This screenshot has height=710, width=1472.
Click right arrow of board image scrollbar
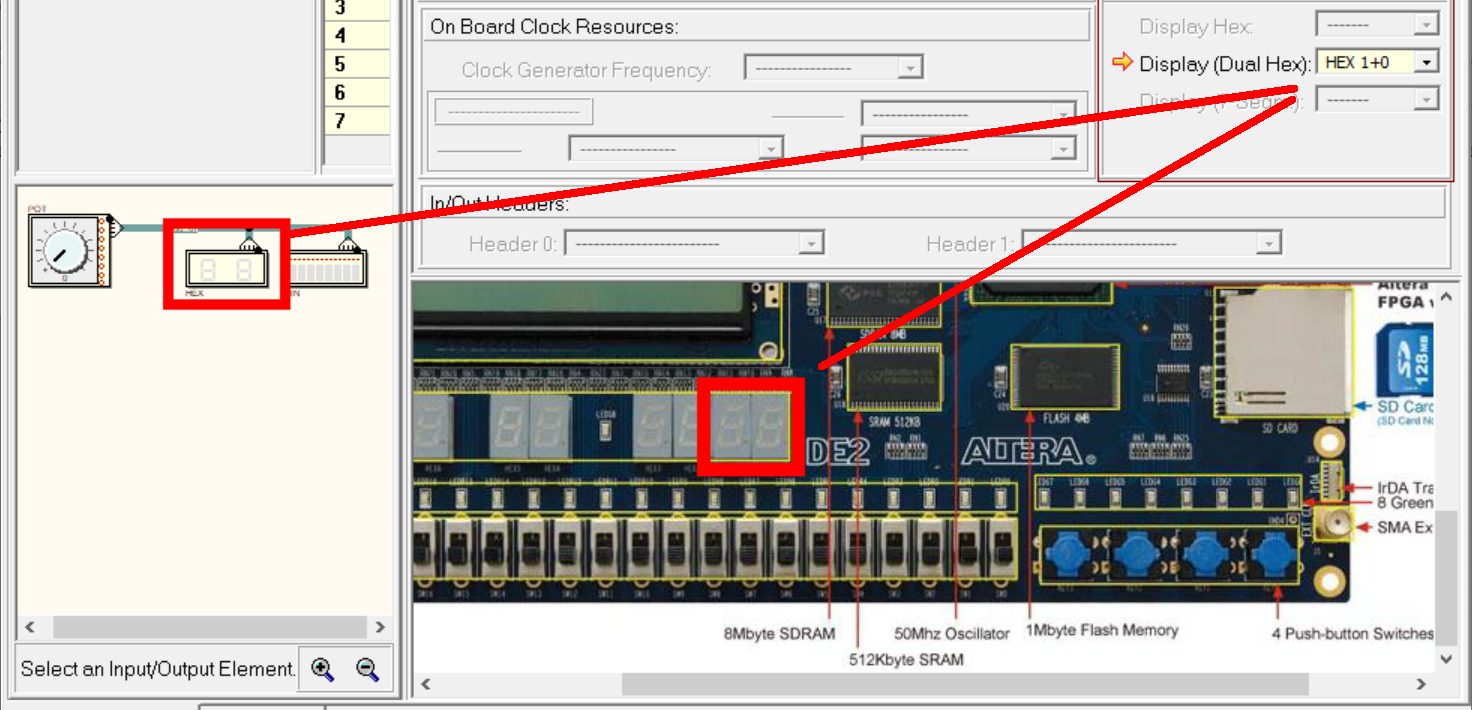coord(1421,684)
